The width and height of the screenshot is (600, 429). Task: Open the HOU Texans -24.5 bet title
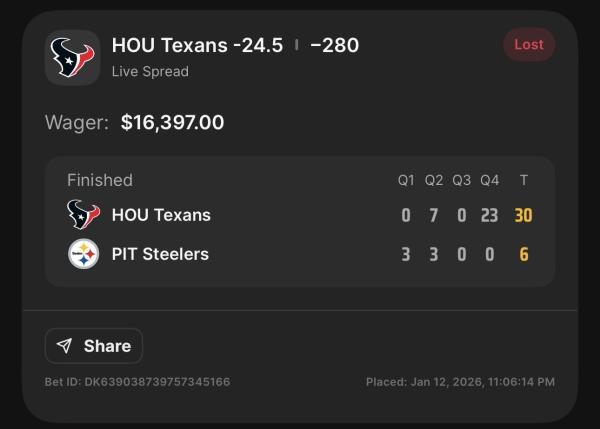pyautogui.click(x=197, y=45)
